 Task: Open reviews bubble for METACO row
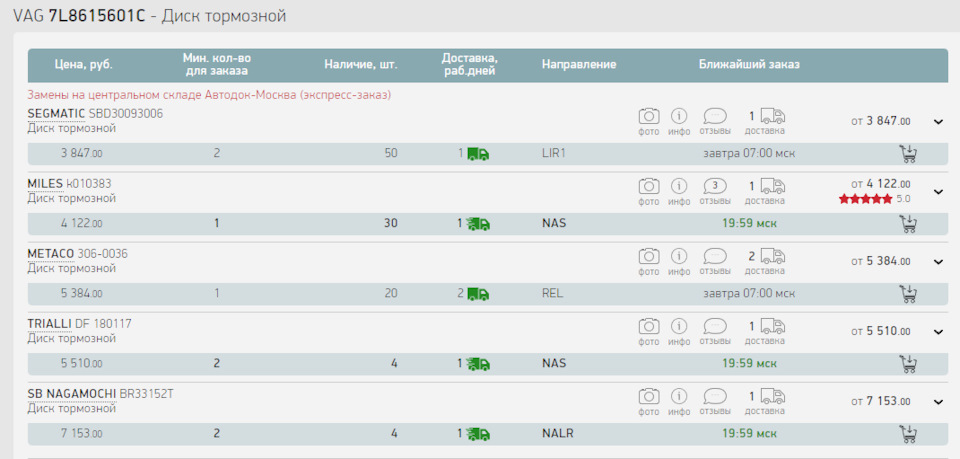point(715,256)
